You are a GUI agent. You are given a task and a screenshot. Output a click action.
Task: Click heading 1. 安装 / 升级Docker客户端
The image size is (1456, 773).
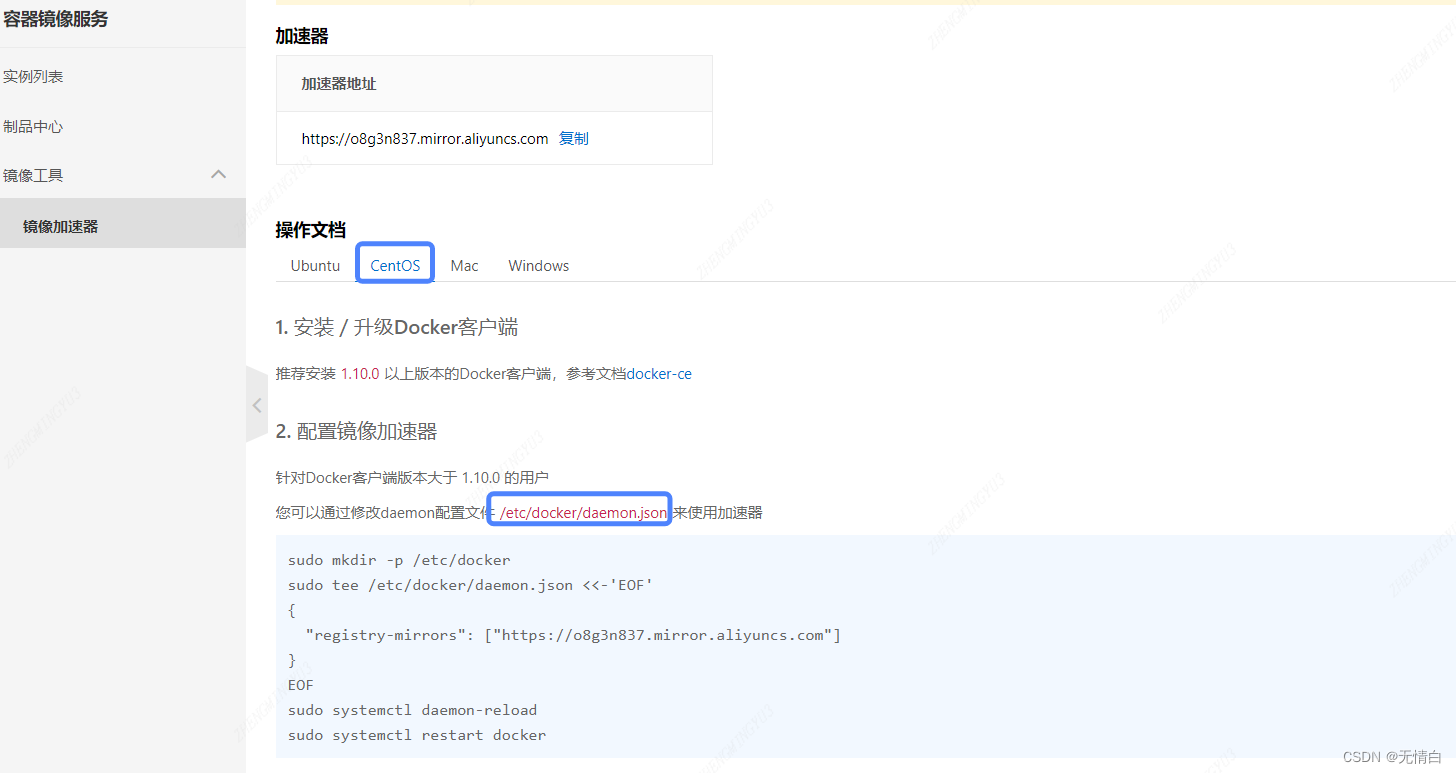pyautogui.click(x=397, y=327)
